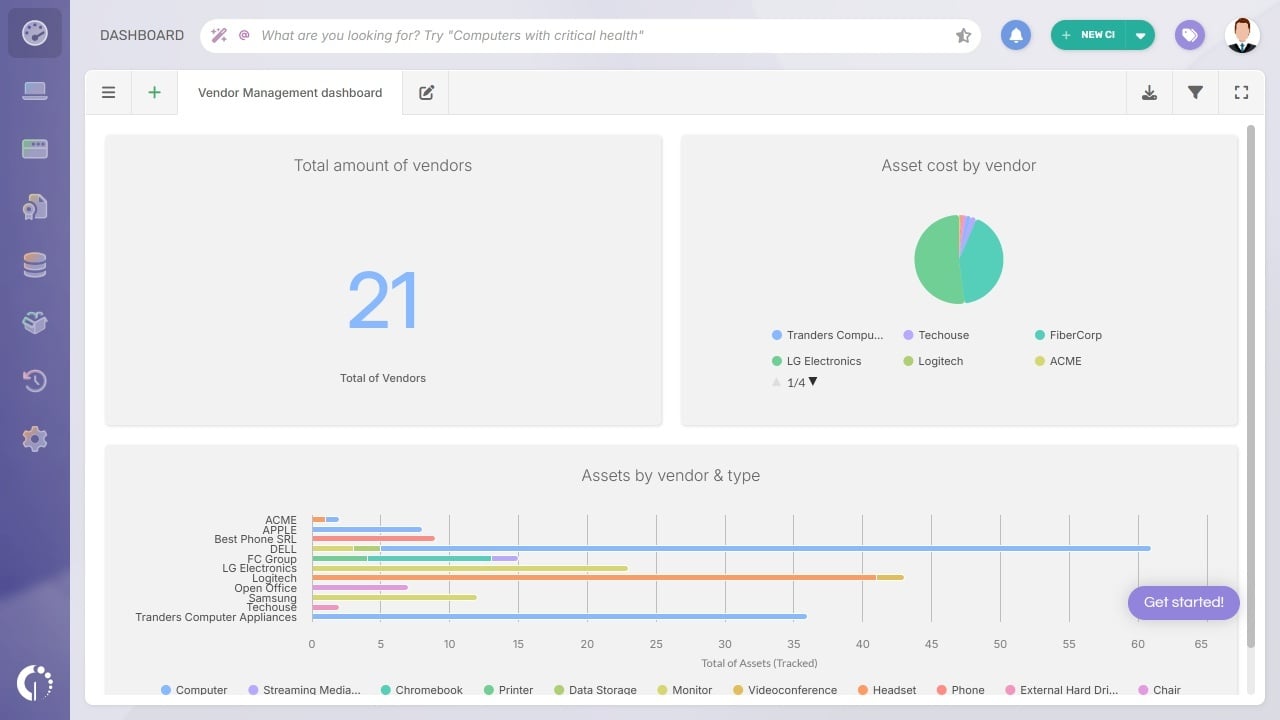Viewport: 1280px width, 720px height.
Task: Click inside the search field at the top
Action: [x=600, y=35]
